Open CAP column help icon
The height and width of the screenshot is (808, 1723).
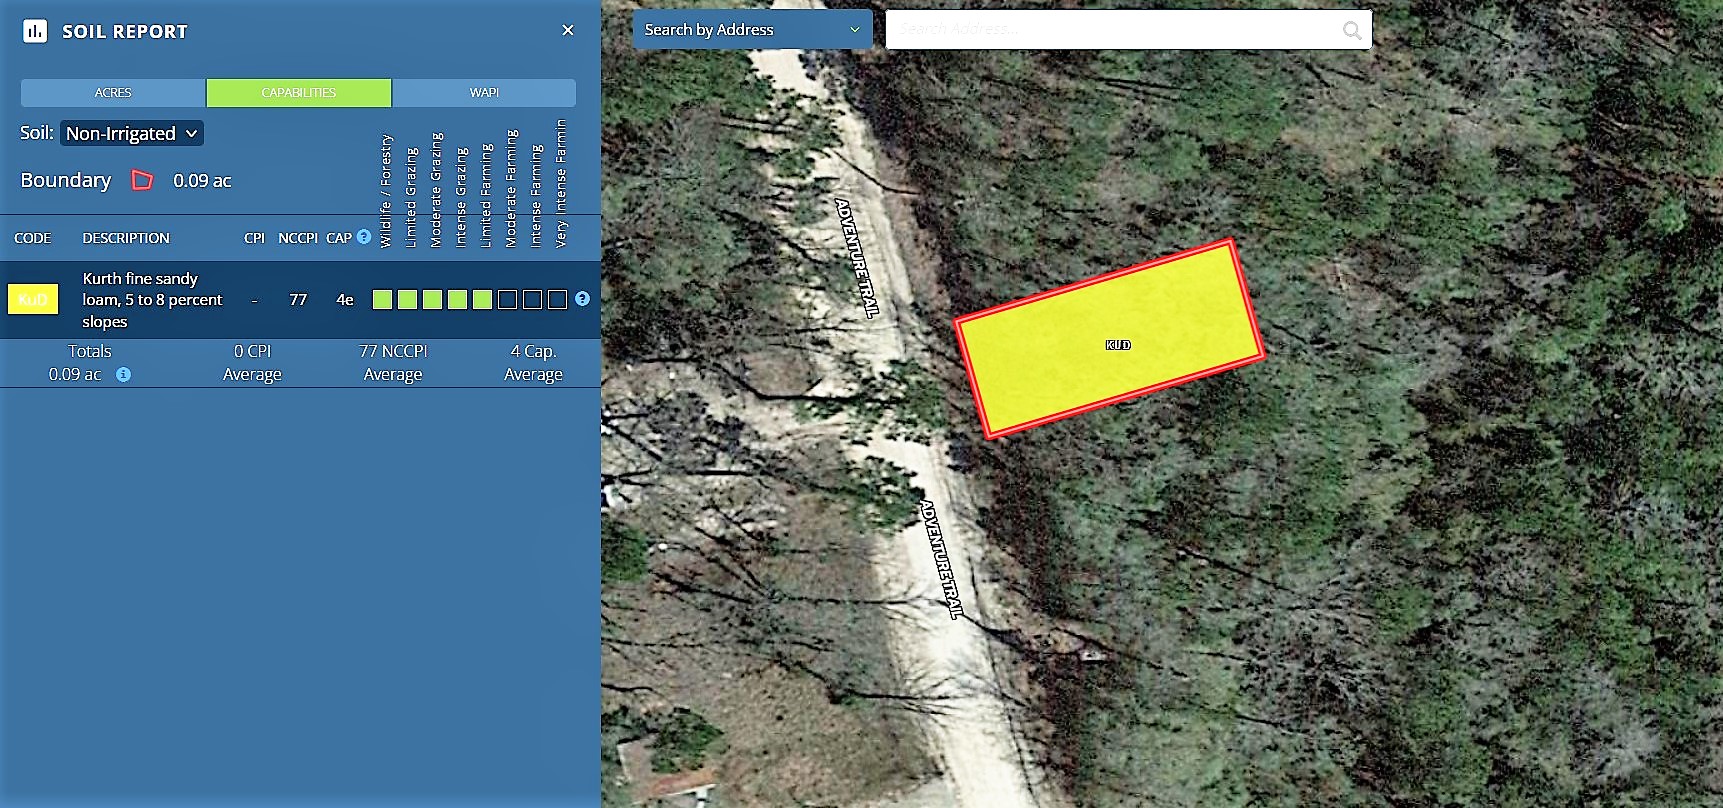tap(364, 237)
